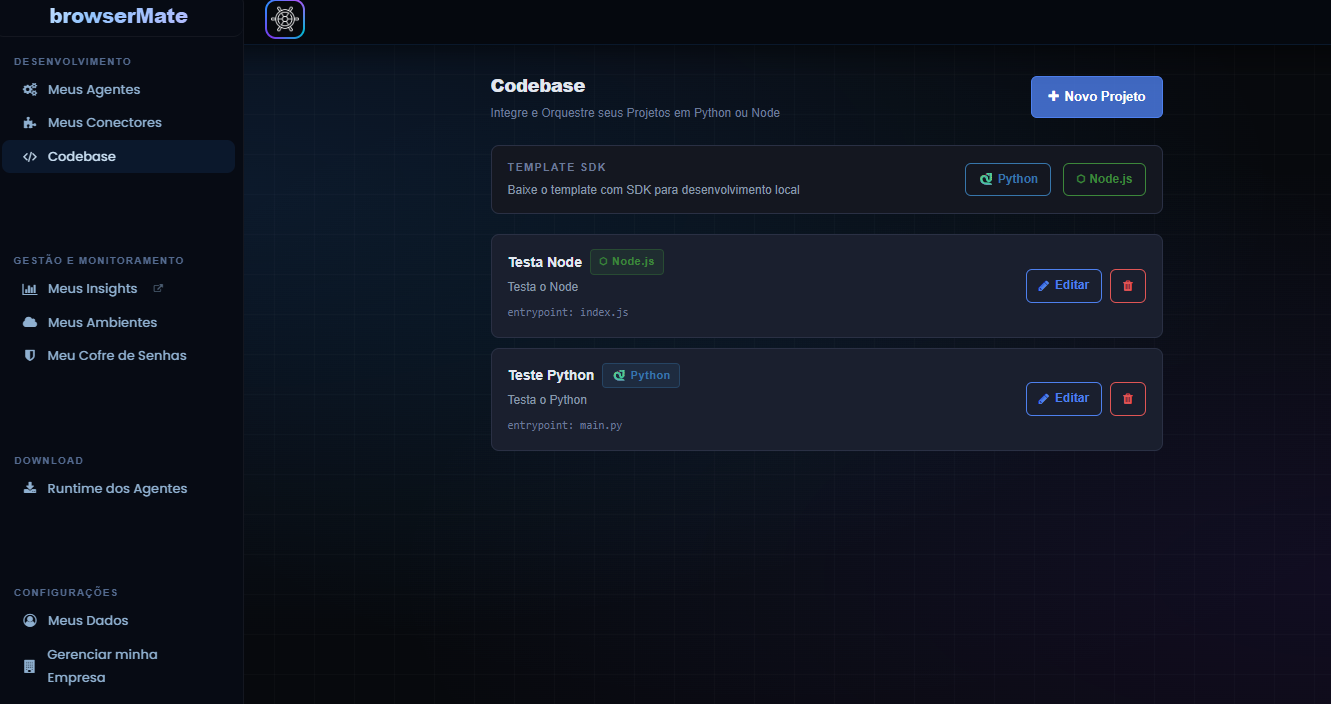
Task: Delete the Testa Node project
Action: point(1128,286)
